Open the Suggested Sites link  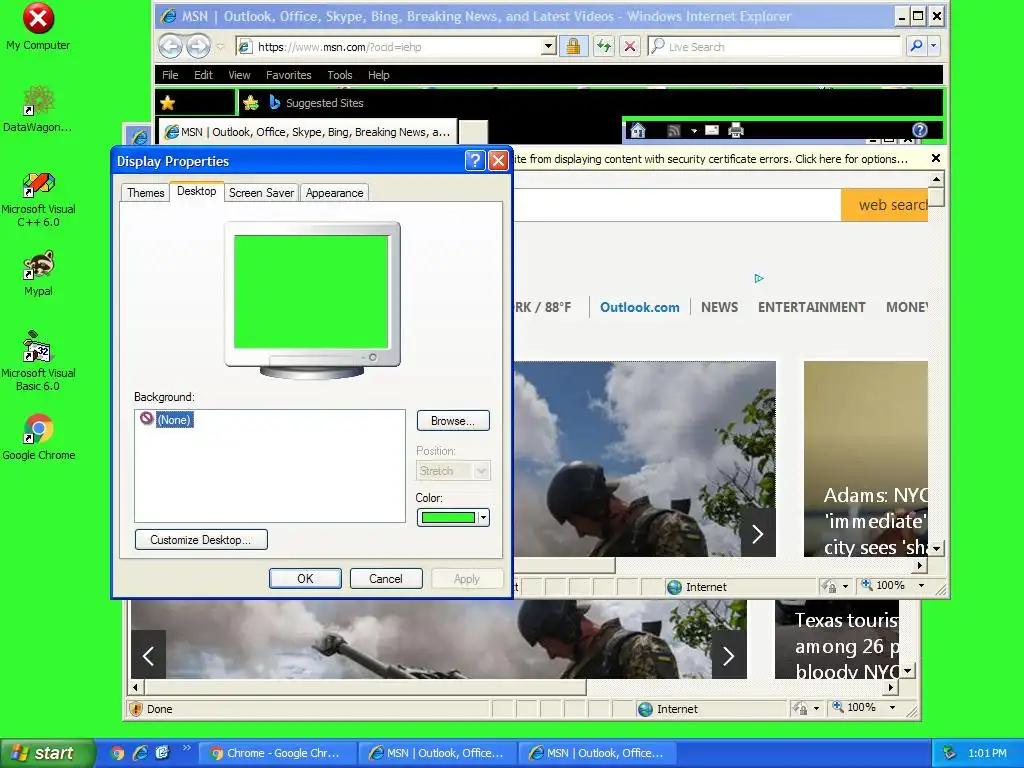tap(316, 103)
